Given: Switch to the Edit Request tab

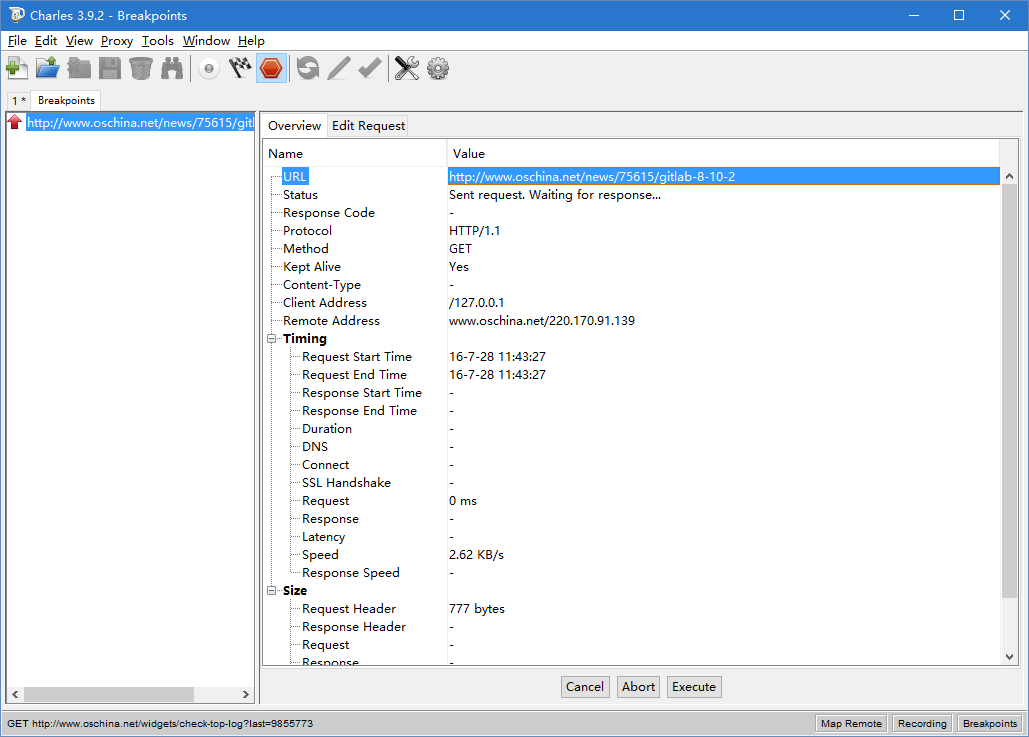Looking at the screenshot, I should coord(368,125).
